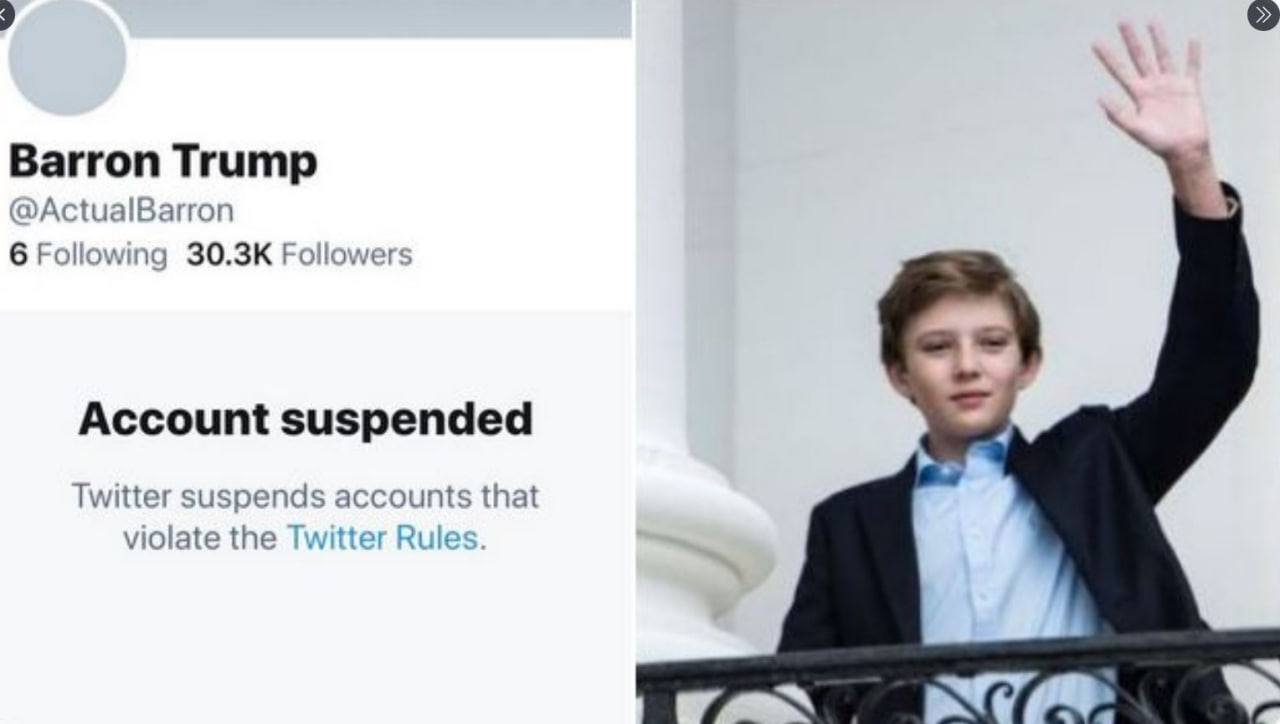Close the image viewer with the X icon

tap(4, 12)
